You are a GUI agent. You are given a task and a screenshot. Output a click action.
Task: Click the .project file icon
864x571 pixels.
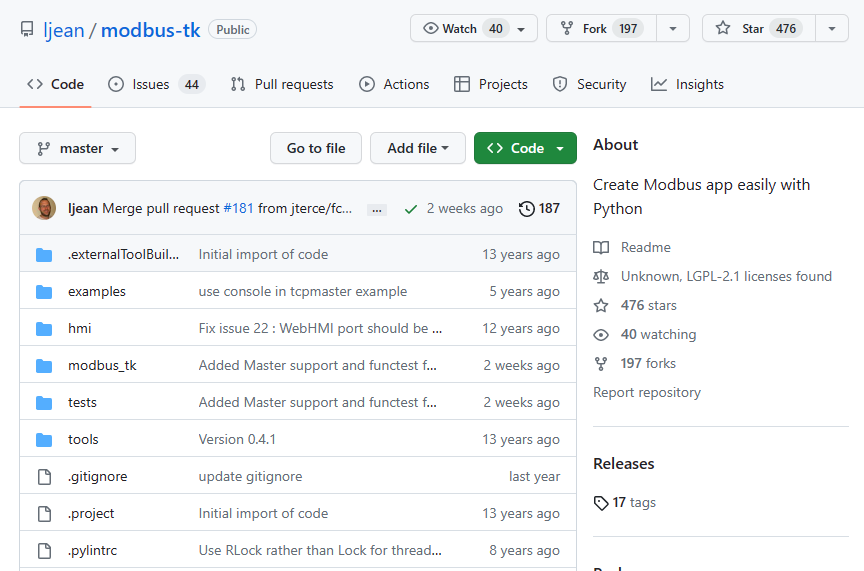click(x=44, y=514)
